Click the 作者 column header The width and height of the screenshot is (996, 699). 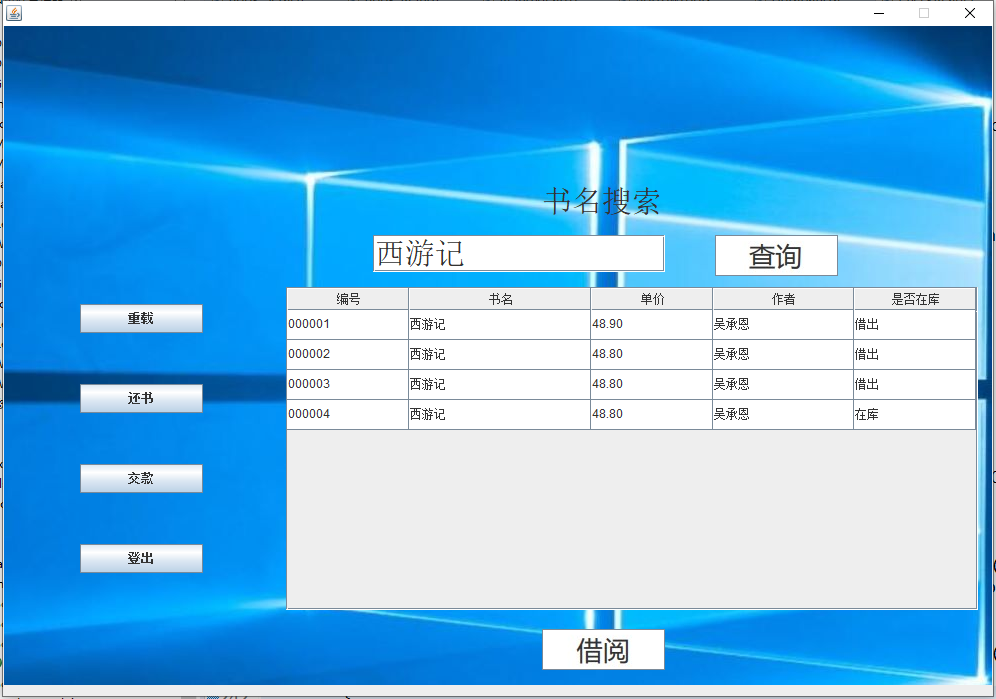(783, 299)
